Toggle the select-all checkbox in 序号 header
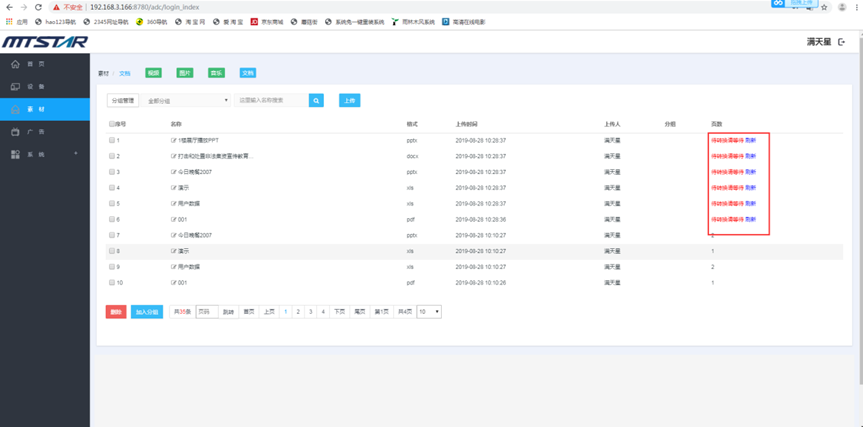Image resolution: width=863 pixels, height=427 pixels. (111, 123)
